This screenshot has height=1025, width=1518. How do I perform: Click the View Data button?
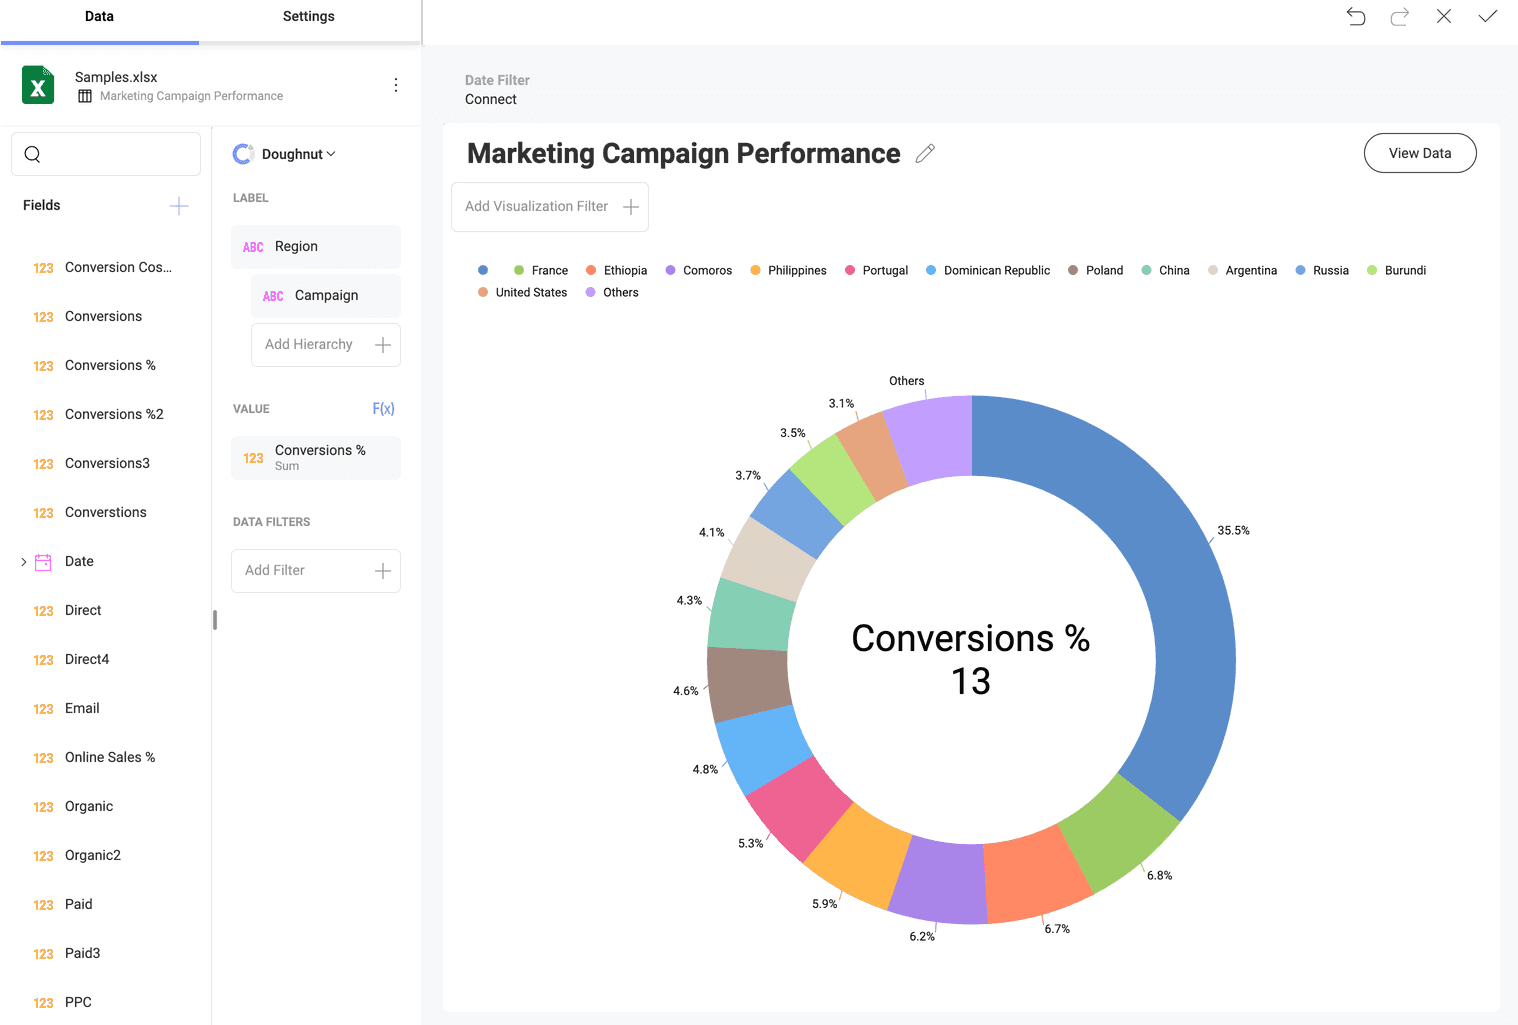point(1420,153)
